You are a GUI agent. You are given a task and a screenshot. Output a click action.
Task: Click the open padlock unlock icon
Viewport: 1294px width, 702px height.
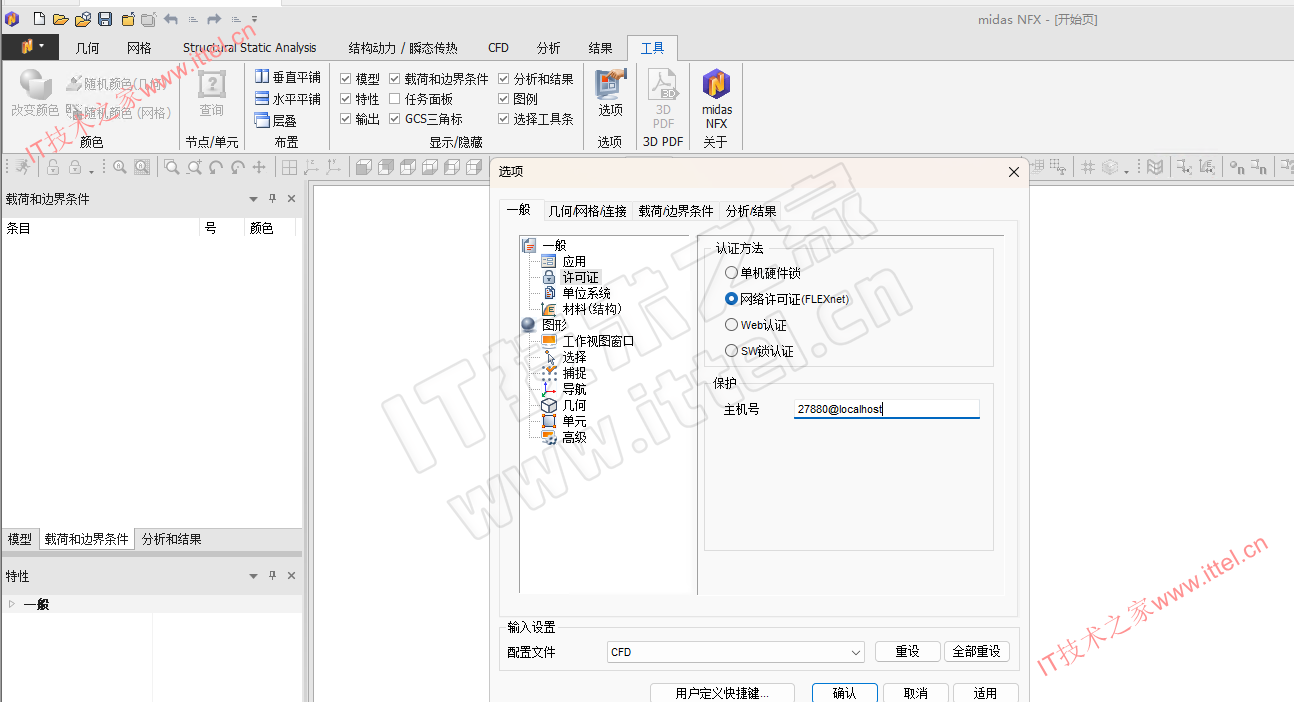pyautogui.click(x=53, y=168)
